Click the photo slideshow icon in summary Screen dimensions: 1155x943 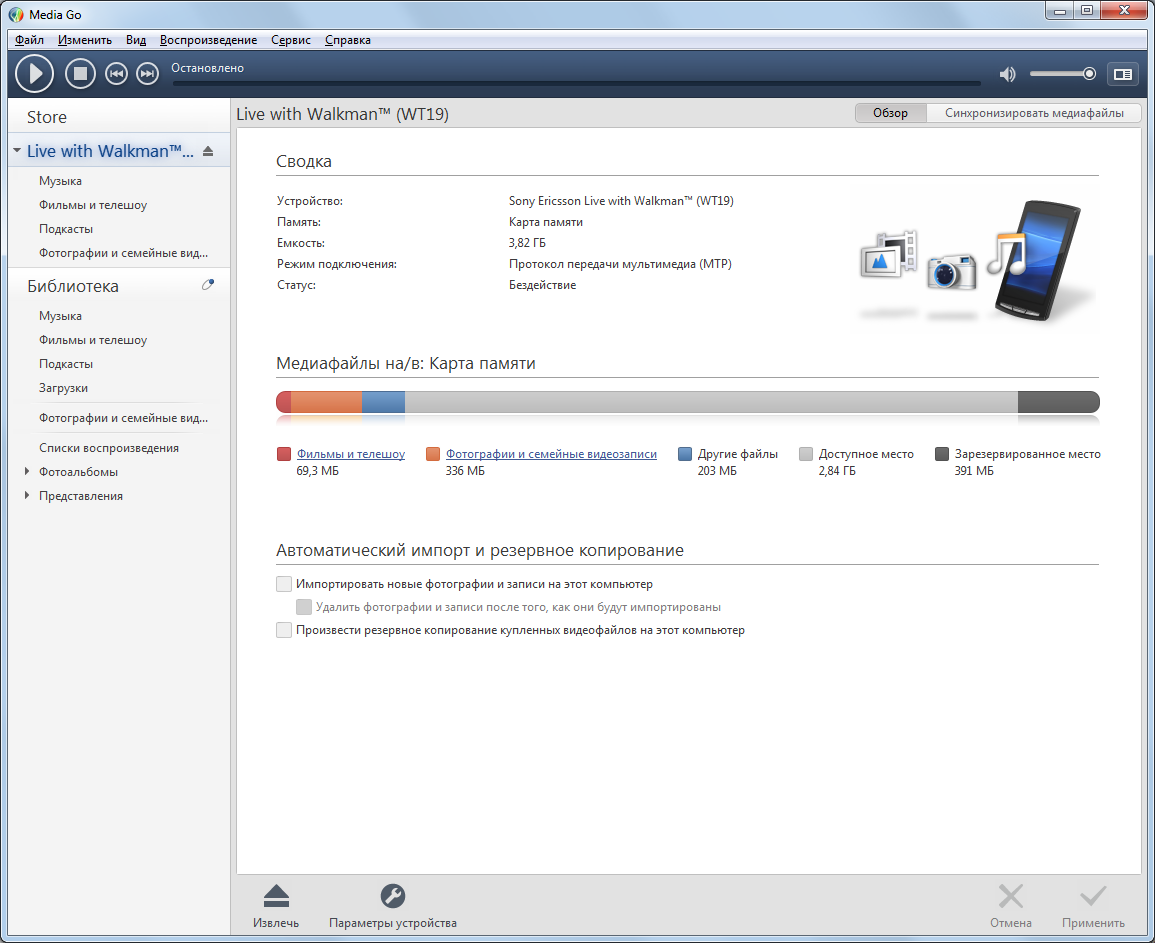coord(888,254)
